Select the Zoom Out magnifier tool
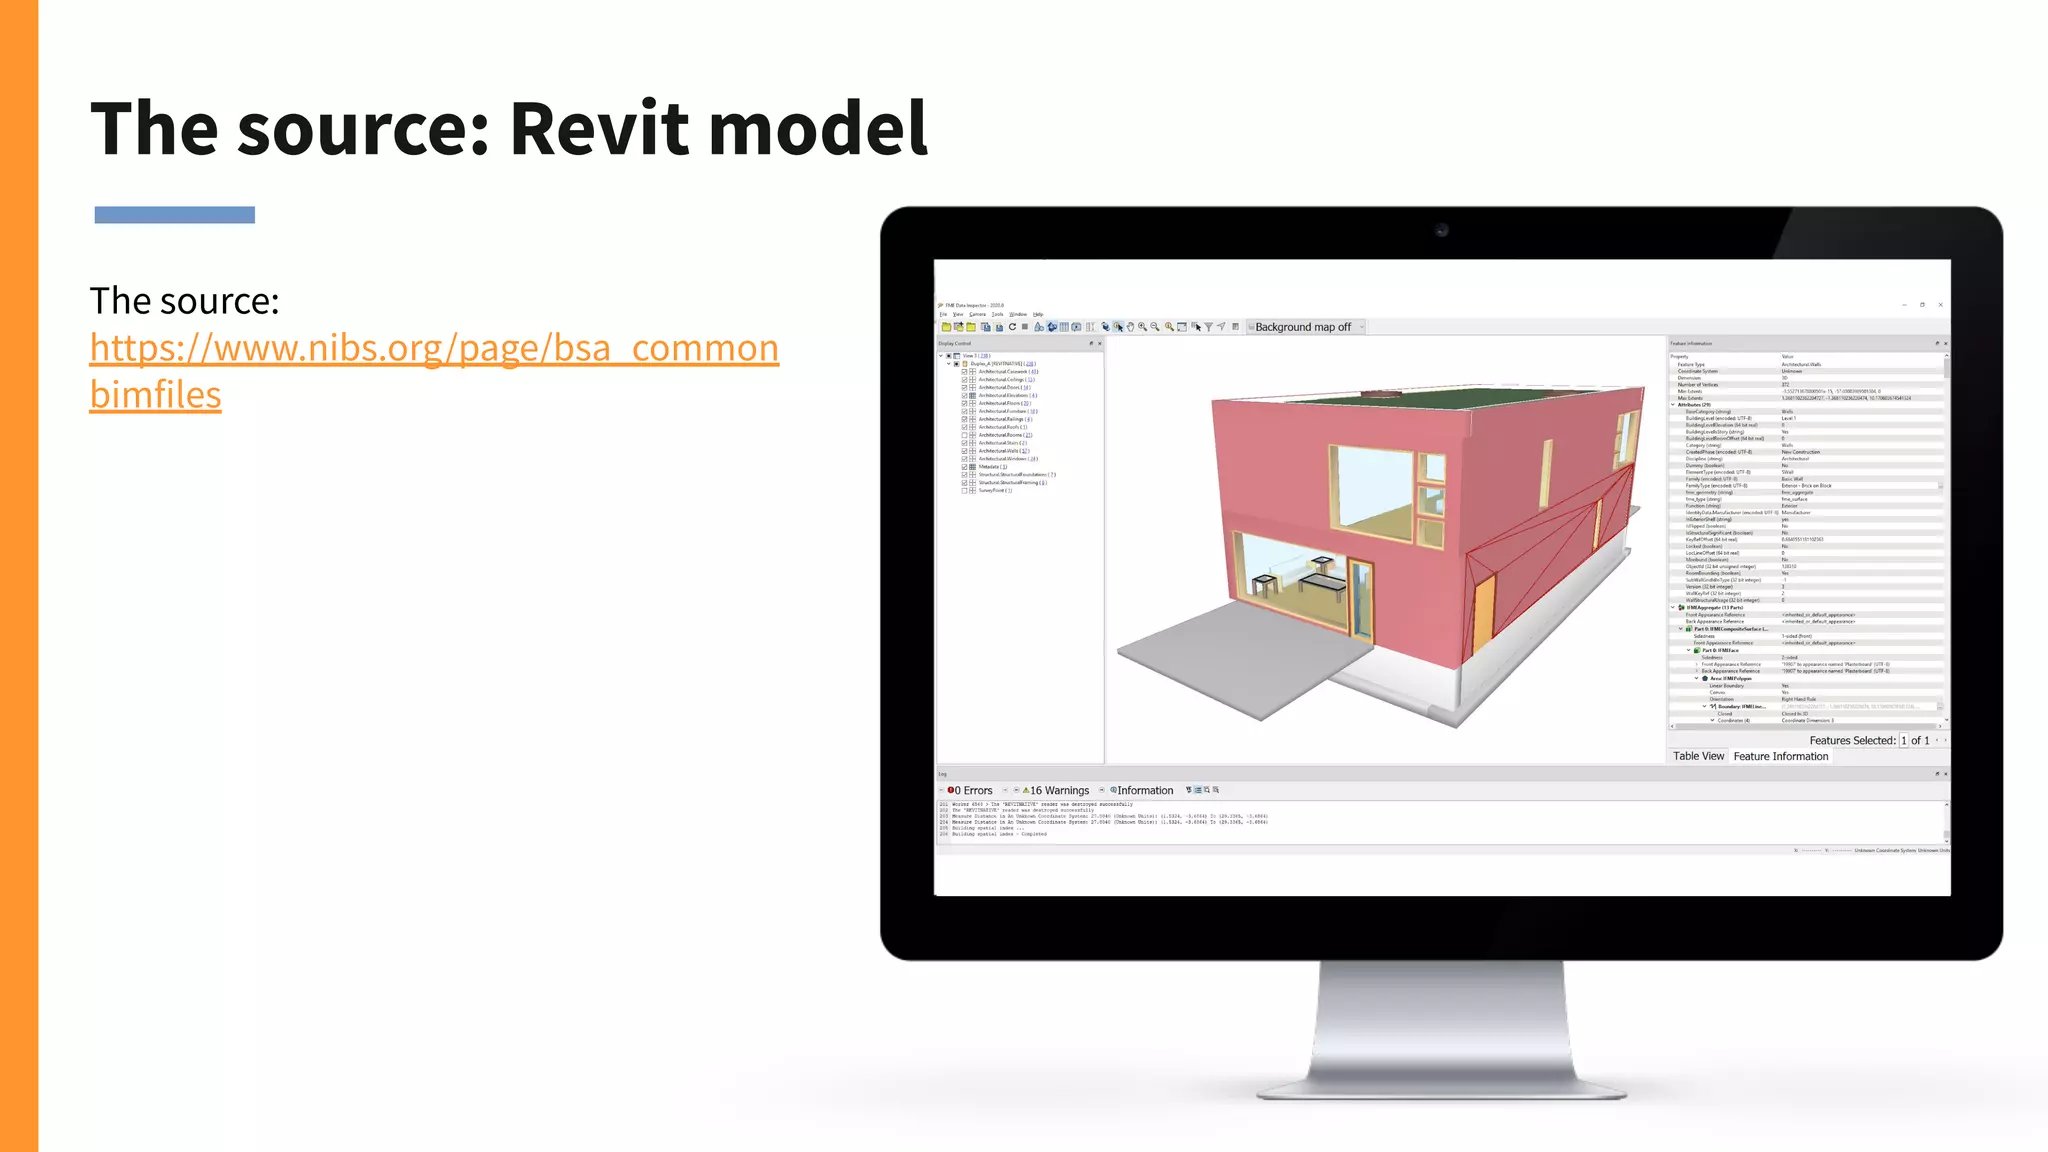2048x1152 pixels. coord(1155,327)
